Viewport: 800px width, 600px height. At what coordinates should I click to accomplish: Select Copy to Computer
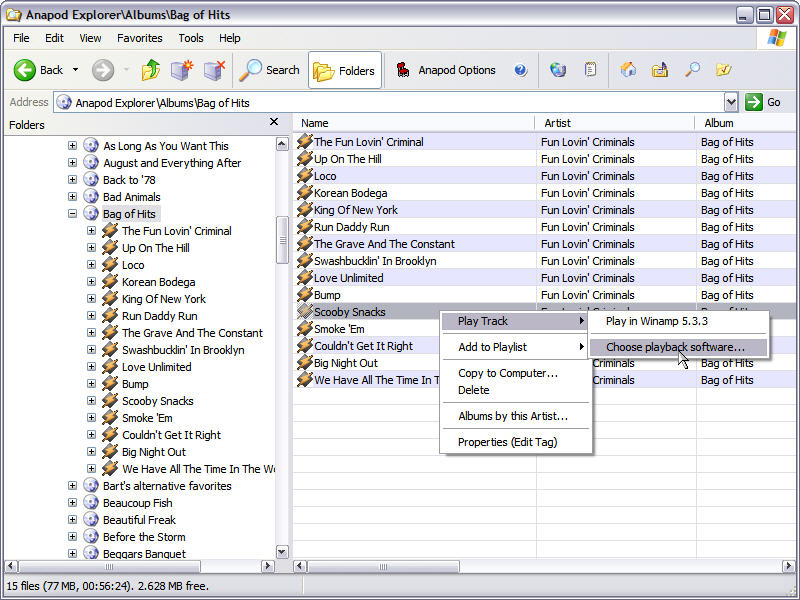[x=516, y=373]
